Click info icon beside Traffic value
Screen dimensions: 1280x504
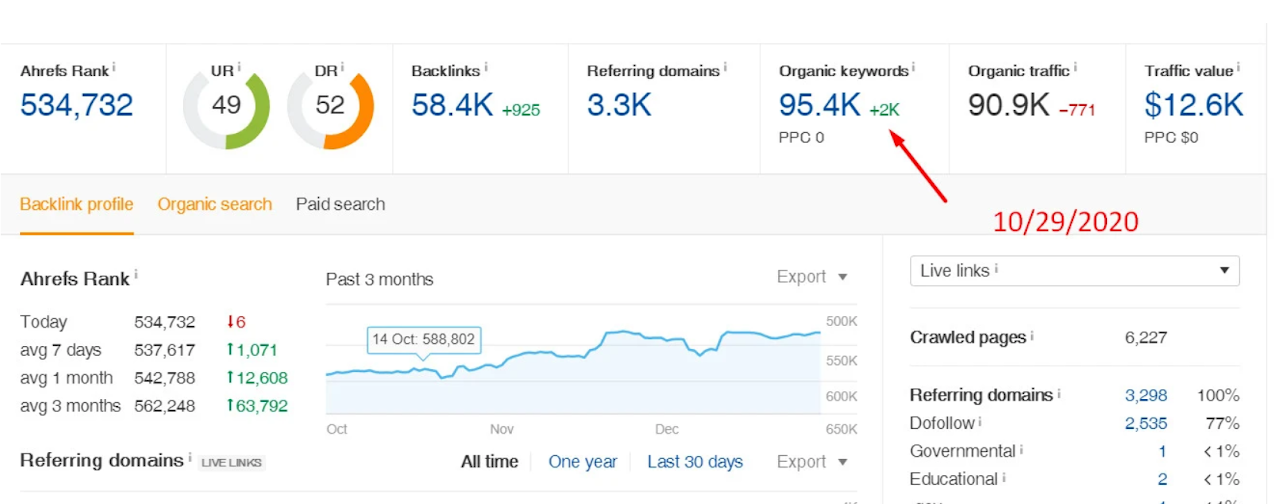point(1238,67)
